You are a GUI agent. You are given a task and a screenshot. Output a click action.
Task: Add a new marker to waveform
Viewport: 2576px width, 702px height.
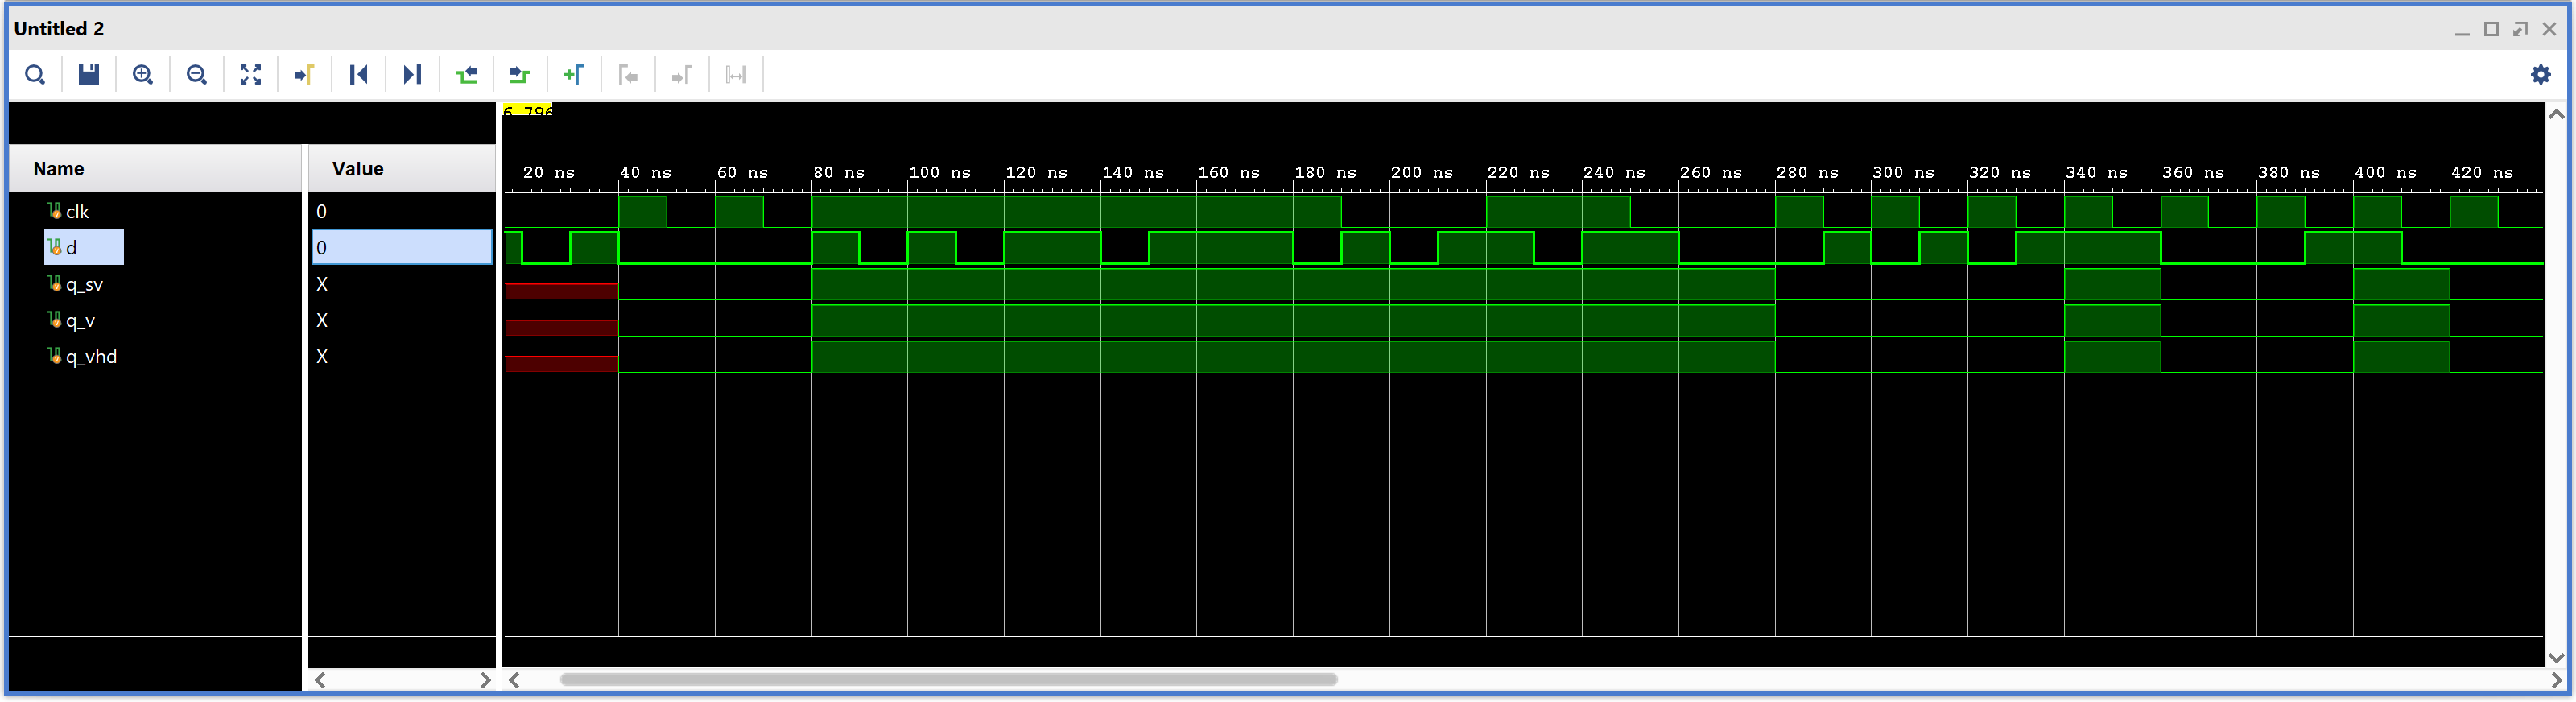click(x=574, y=75)
